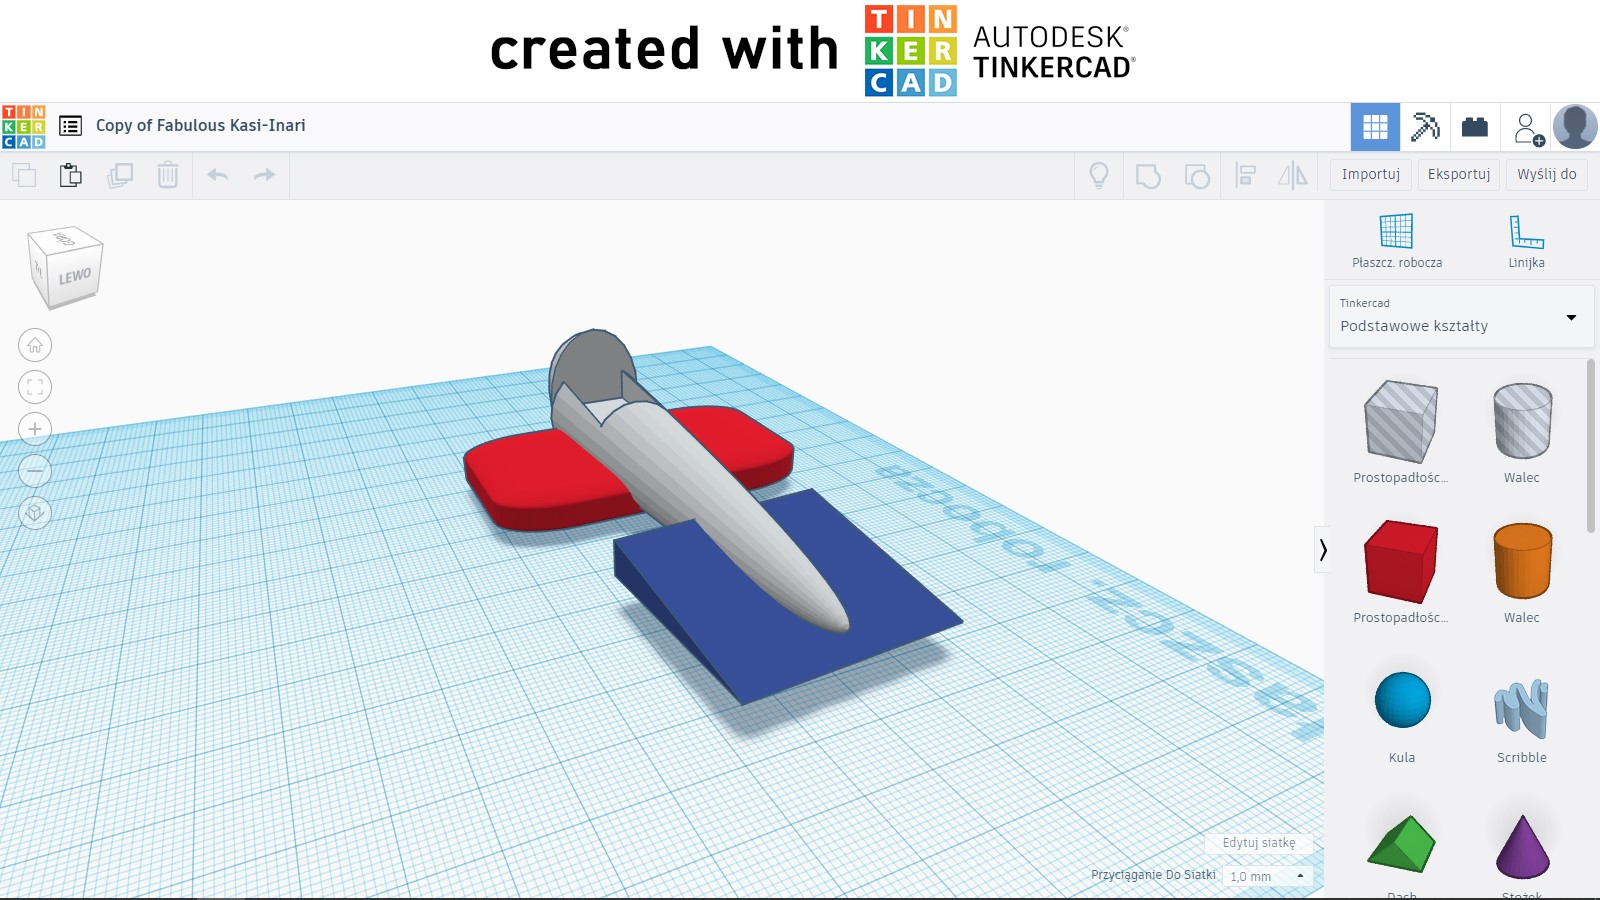Click the Importuj button

point(1371,174)
